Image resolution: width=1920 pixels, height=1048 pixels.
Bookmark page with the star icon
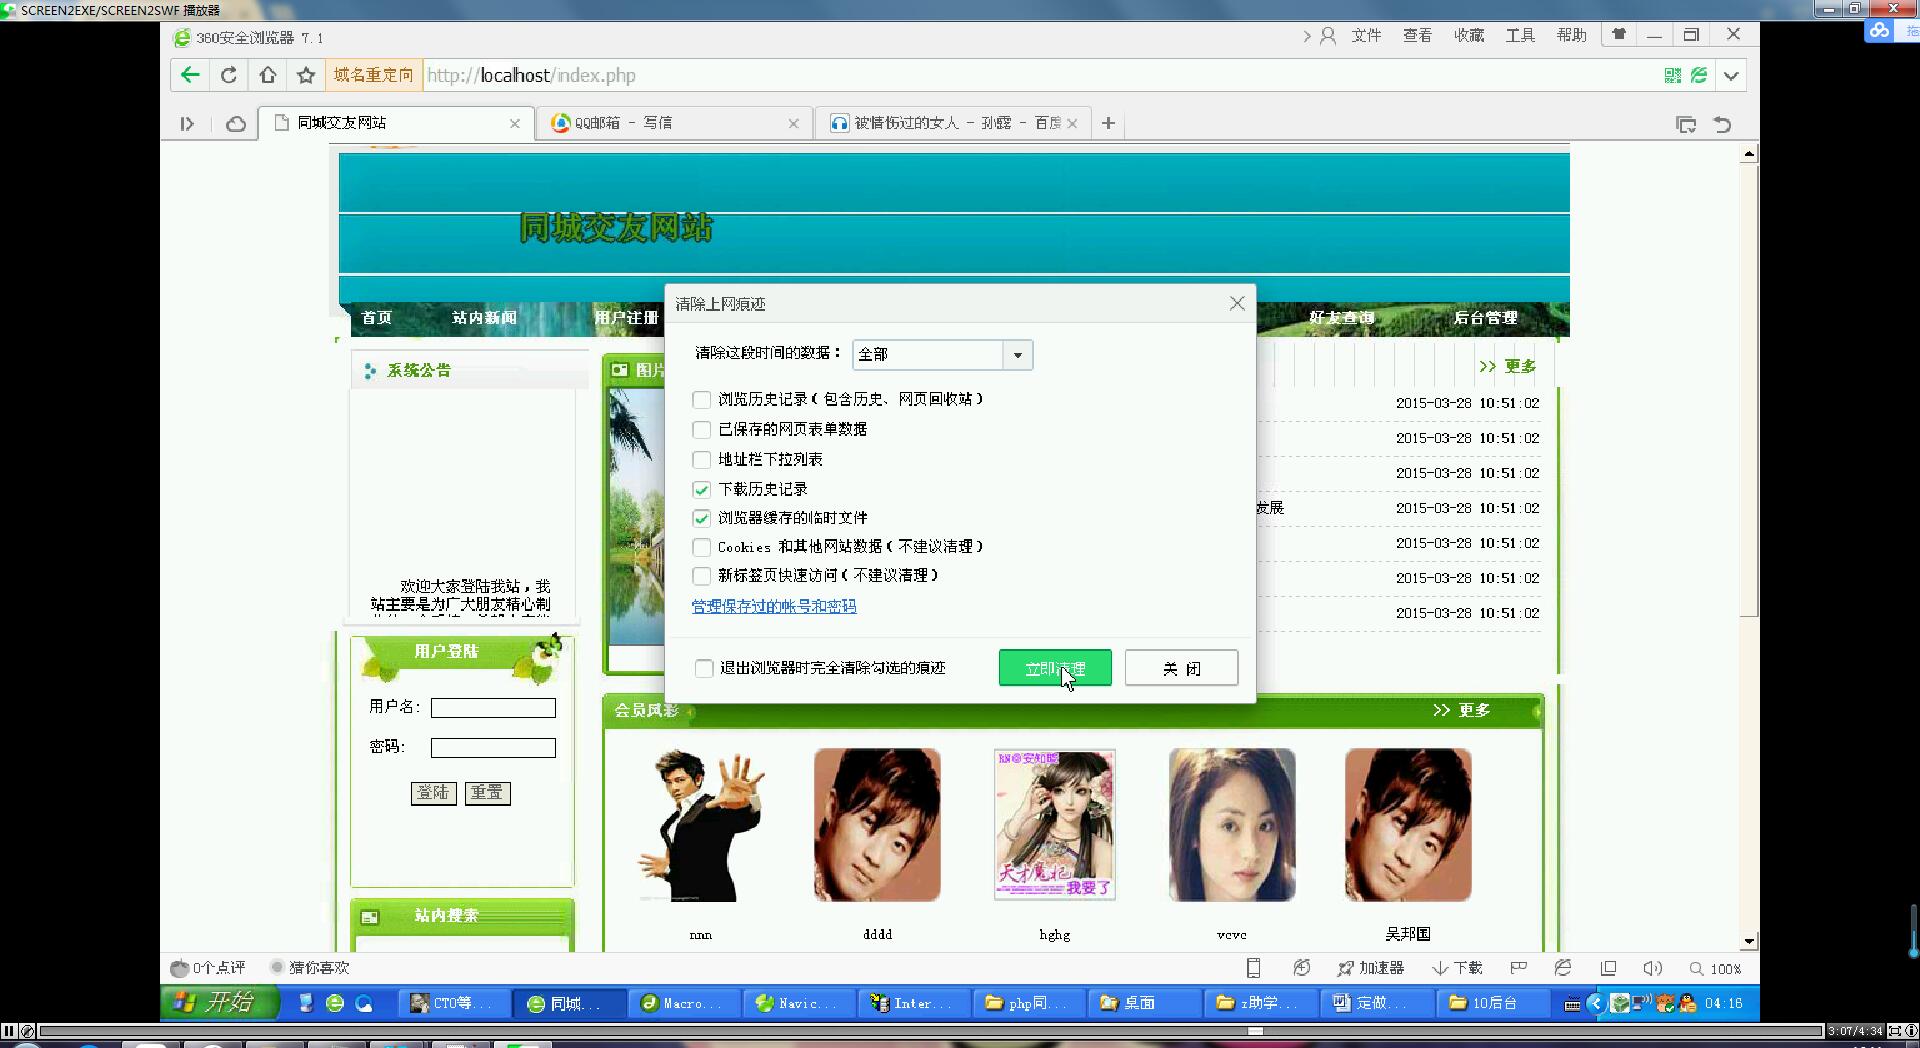pyautogui.click(x=306, y=75)
